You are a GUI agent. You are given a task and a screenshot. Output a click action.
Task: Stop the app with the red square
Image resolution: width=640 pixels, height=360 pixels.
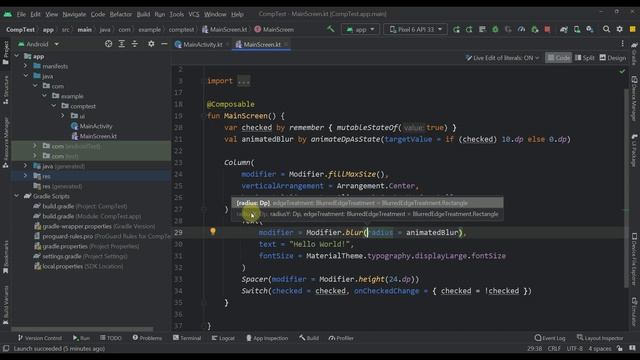(547, 29)
